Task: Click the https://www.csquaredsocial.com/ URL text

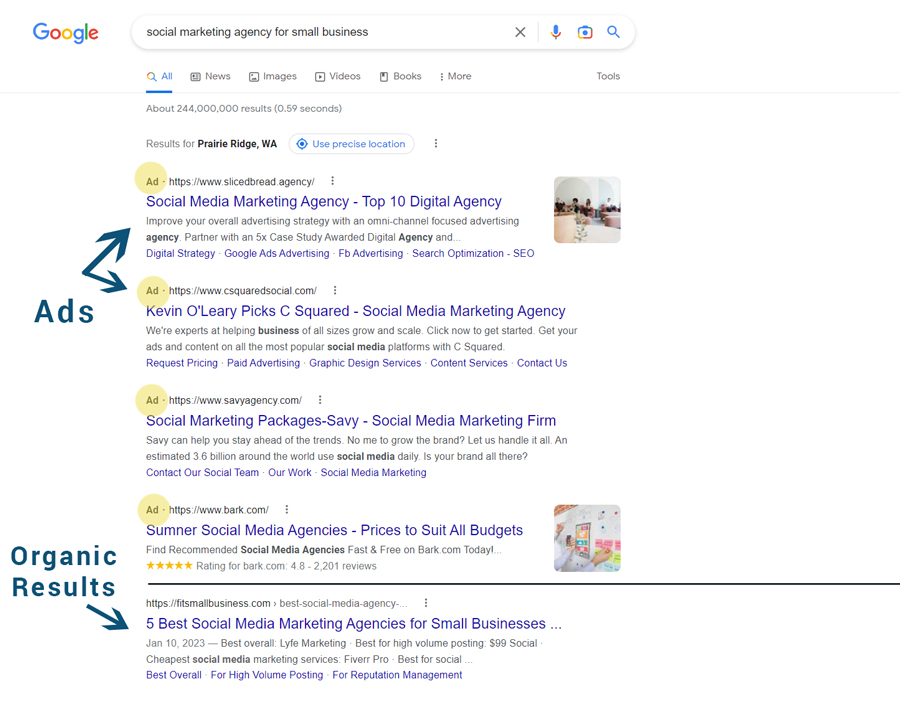Action: coord(243,291)
